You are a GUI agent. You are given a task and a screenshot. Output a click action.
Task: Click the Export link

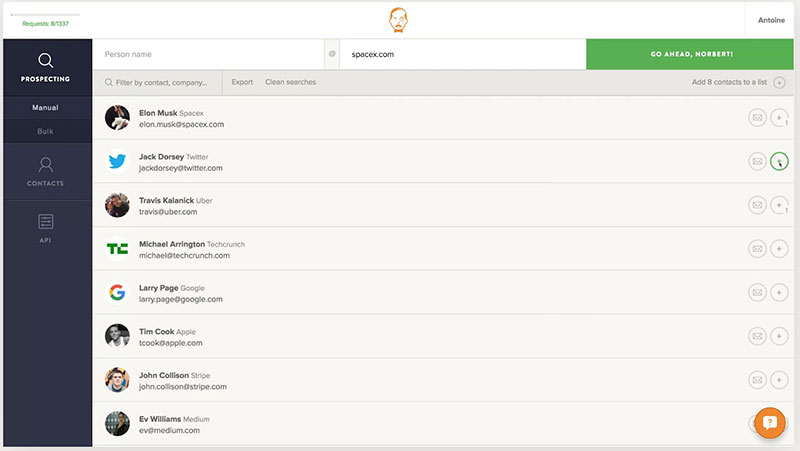coord(242,82)
